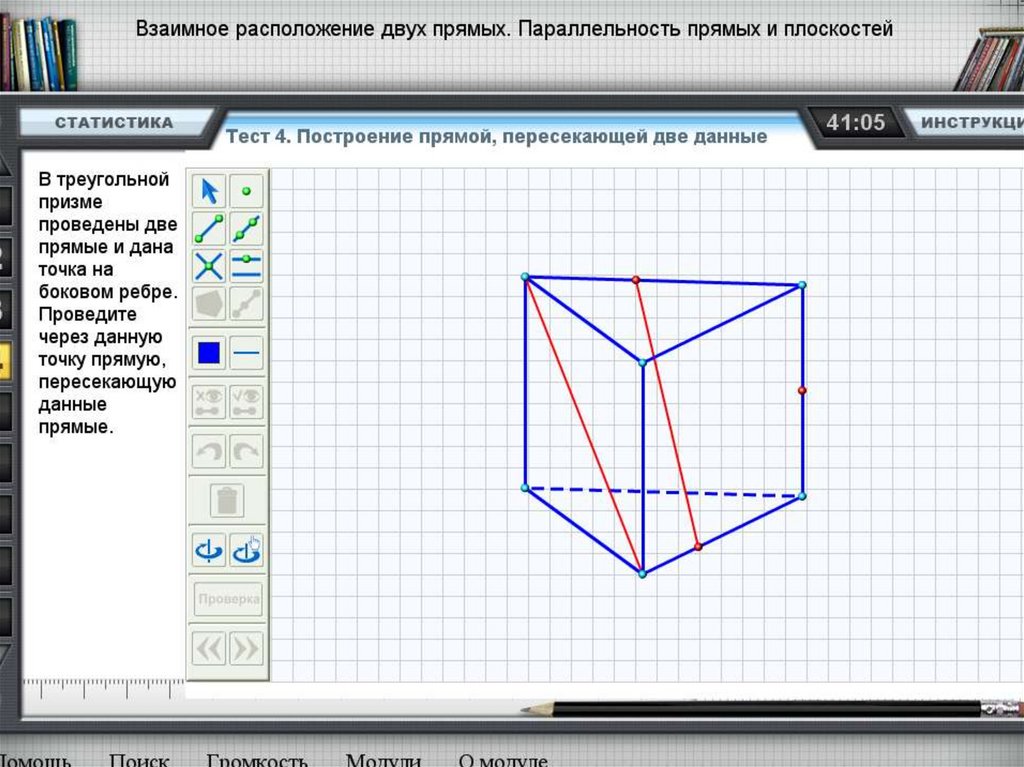Select the parallel line through point tool

[246, 266]
